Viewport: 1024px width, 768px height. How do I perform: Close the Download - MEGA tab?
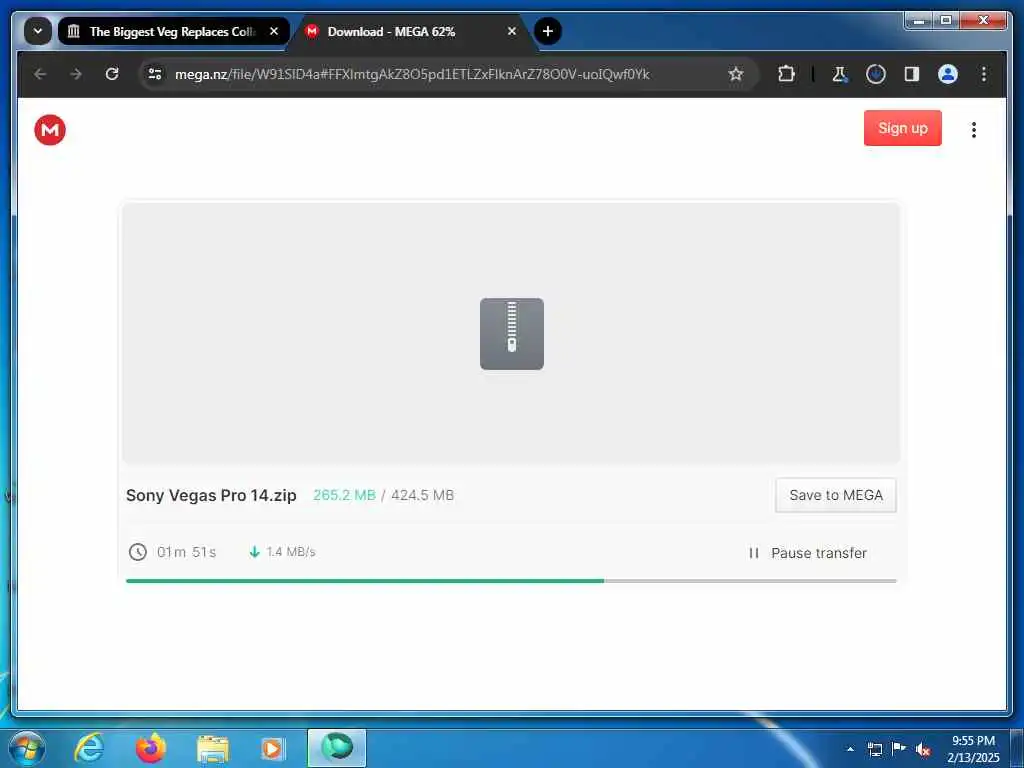pos(512,31)
